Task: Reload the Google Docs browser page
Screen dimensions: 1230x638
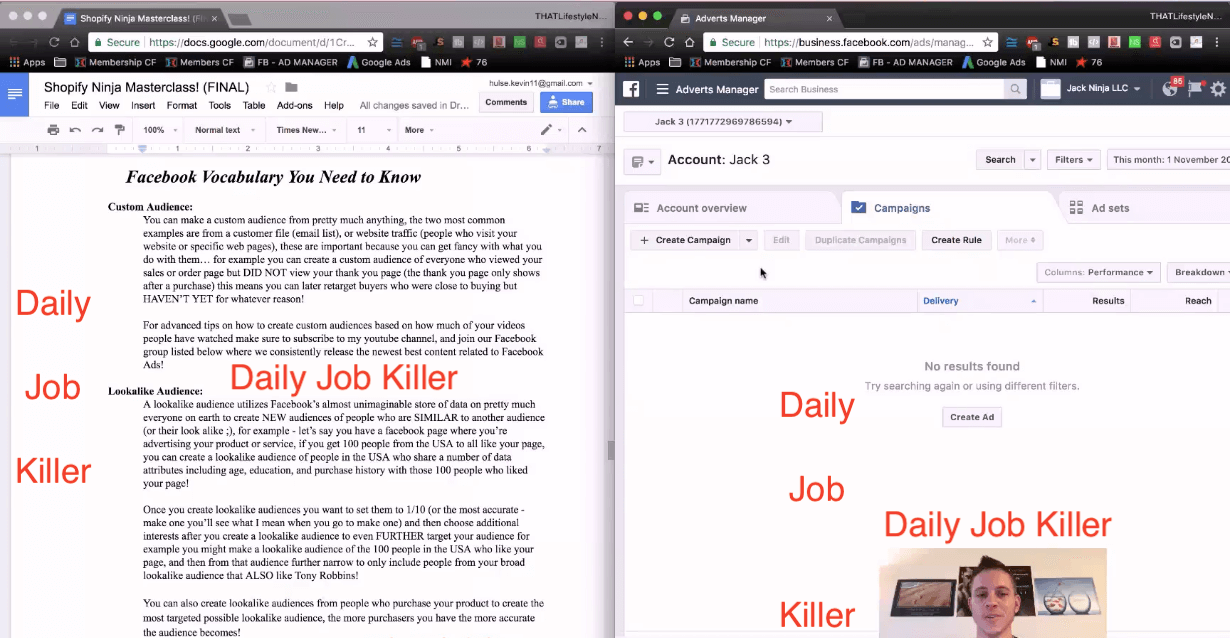Action: [x=54, y=42]
